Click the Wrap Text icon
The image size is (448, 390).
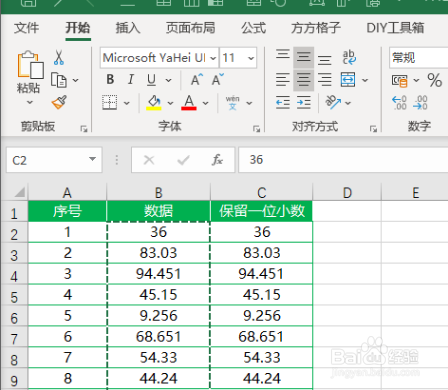[x=349, y=57]
